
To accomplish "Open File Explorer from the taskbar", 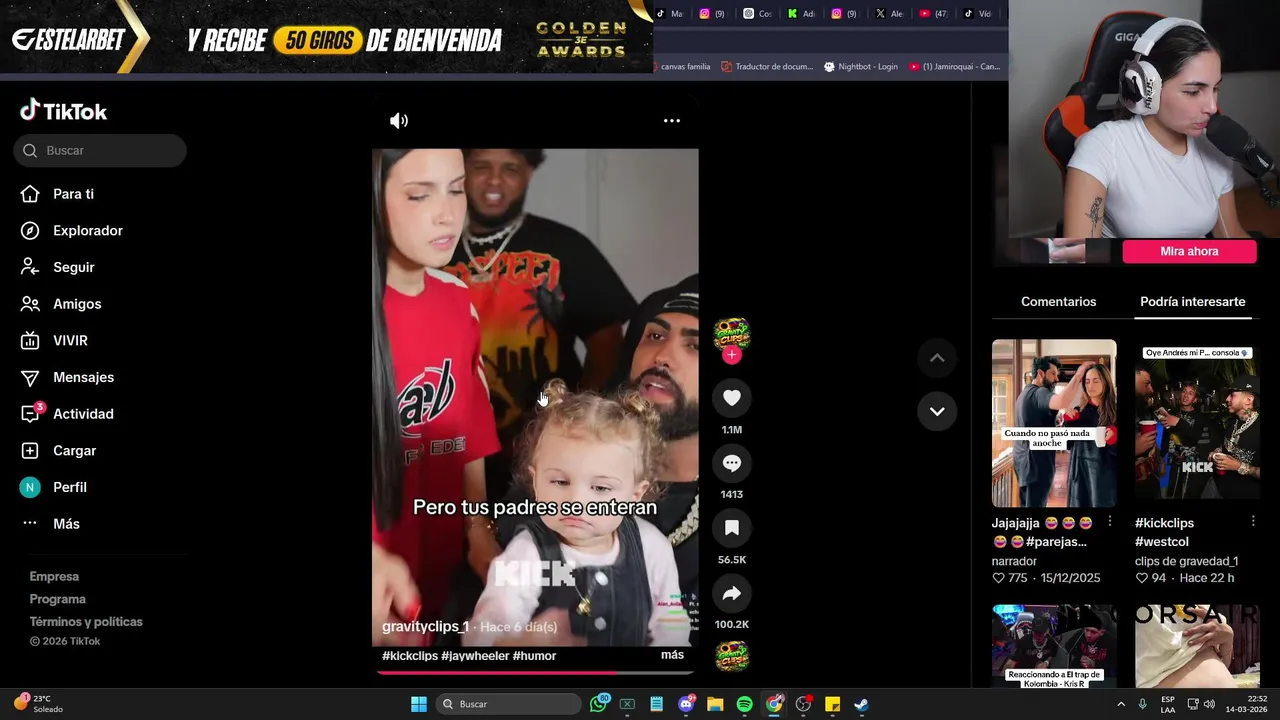I will (715, 704).
